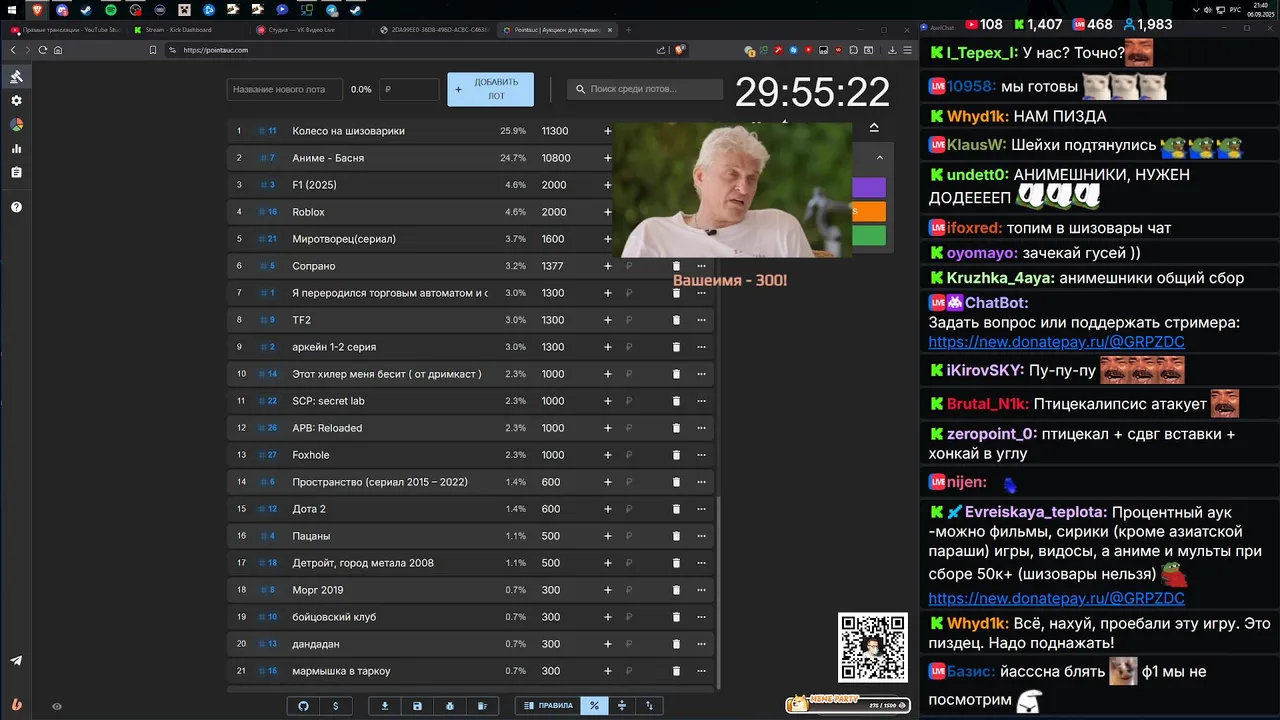Screen dimensions: 1280x720
Task: Click the MEME PARTY widget
Action: 848,704
